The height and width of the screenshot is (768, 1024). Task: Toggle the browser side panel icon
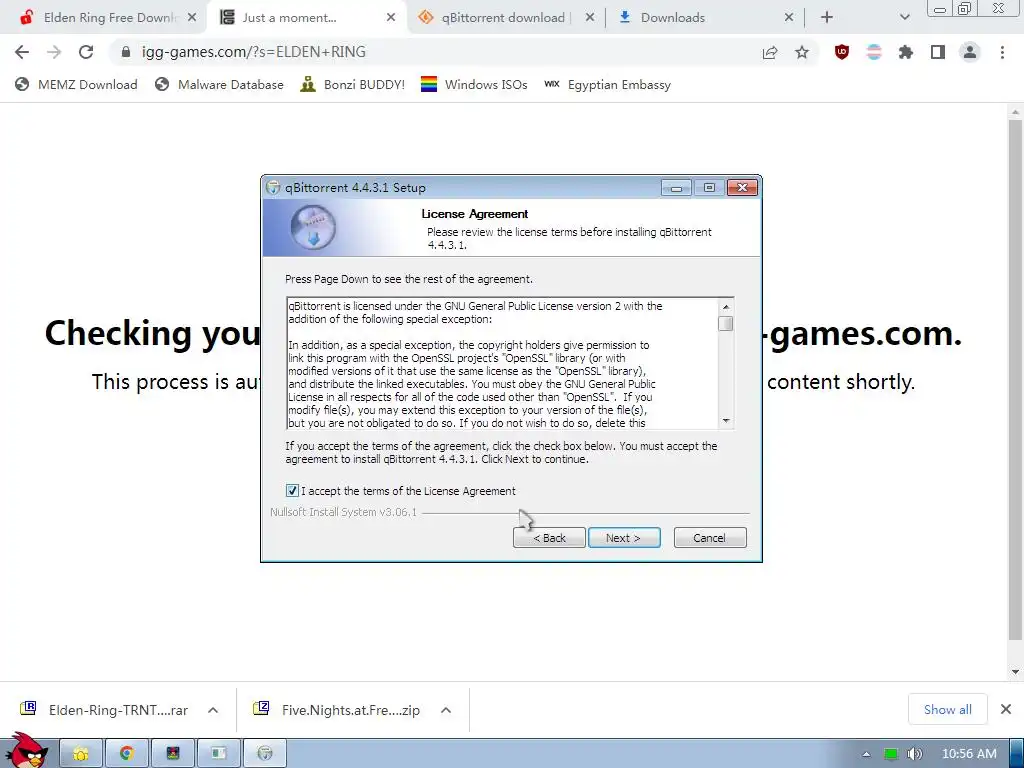pyautogui.click(x=938, y=52)
